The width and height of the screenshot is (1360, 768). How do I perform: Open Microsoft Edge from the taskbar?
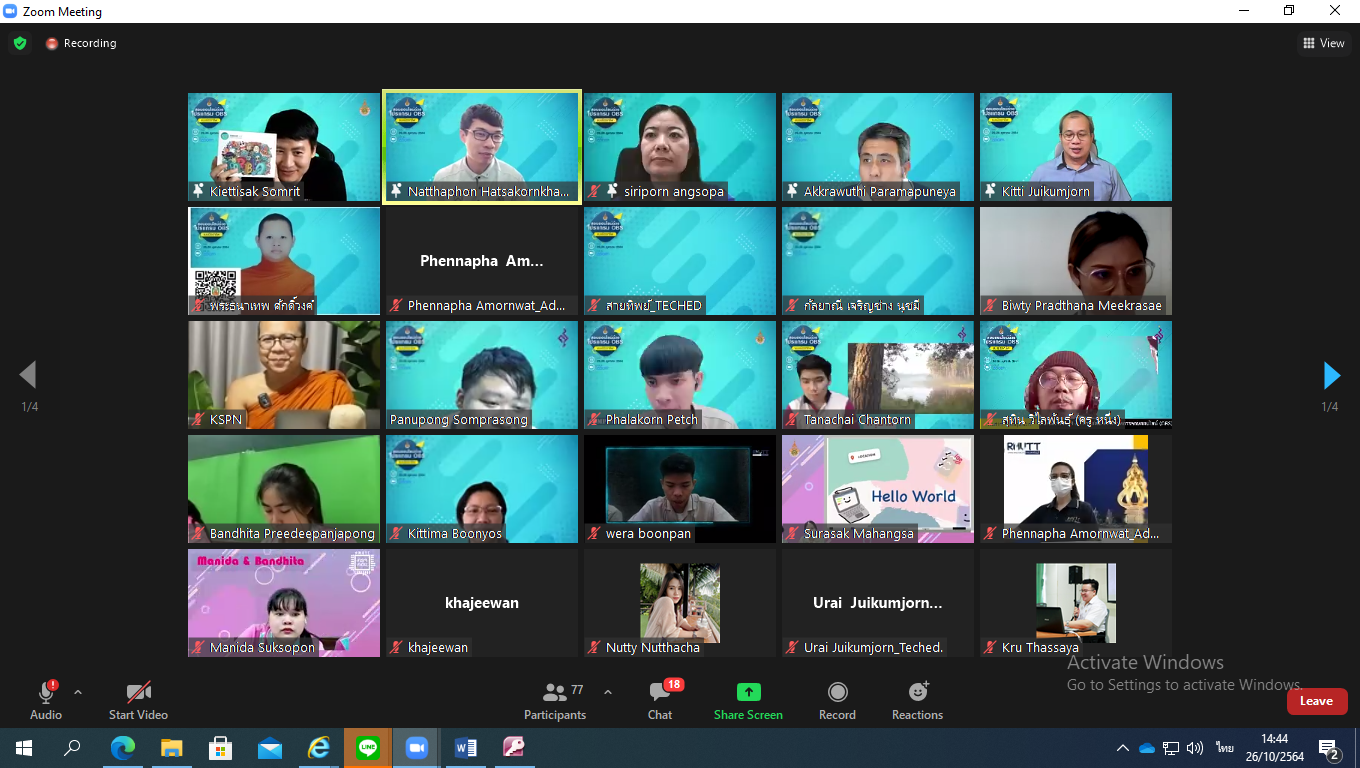(x=123, y=748)
